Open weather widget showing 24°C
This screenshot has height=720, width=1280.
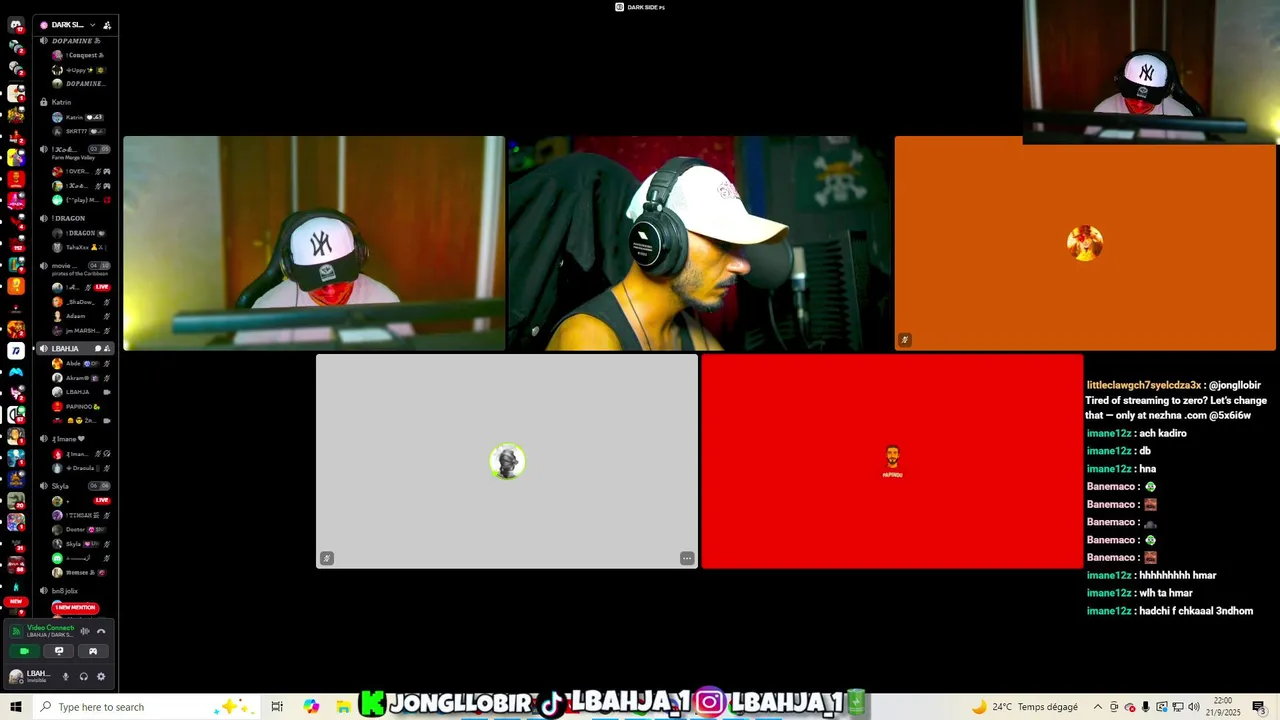coord(1024,707)
